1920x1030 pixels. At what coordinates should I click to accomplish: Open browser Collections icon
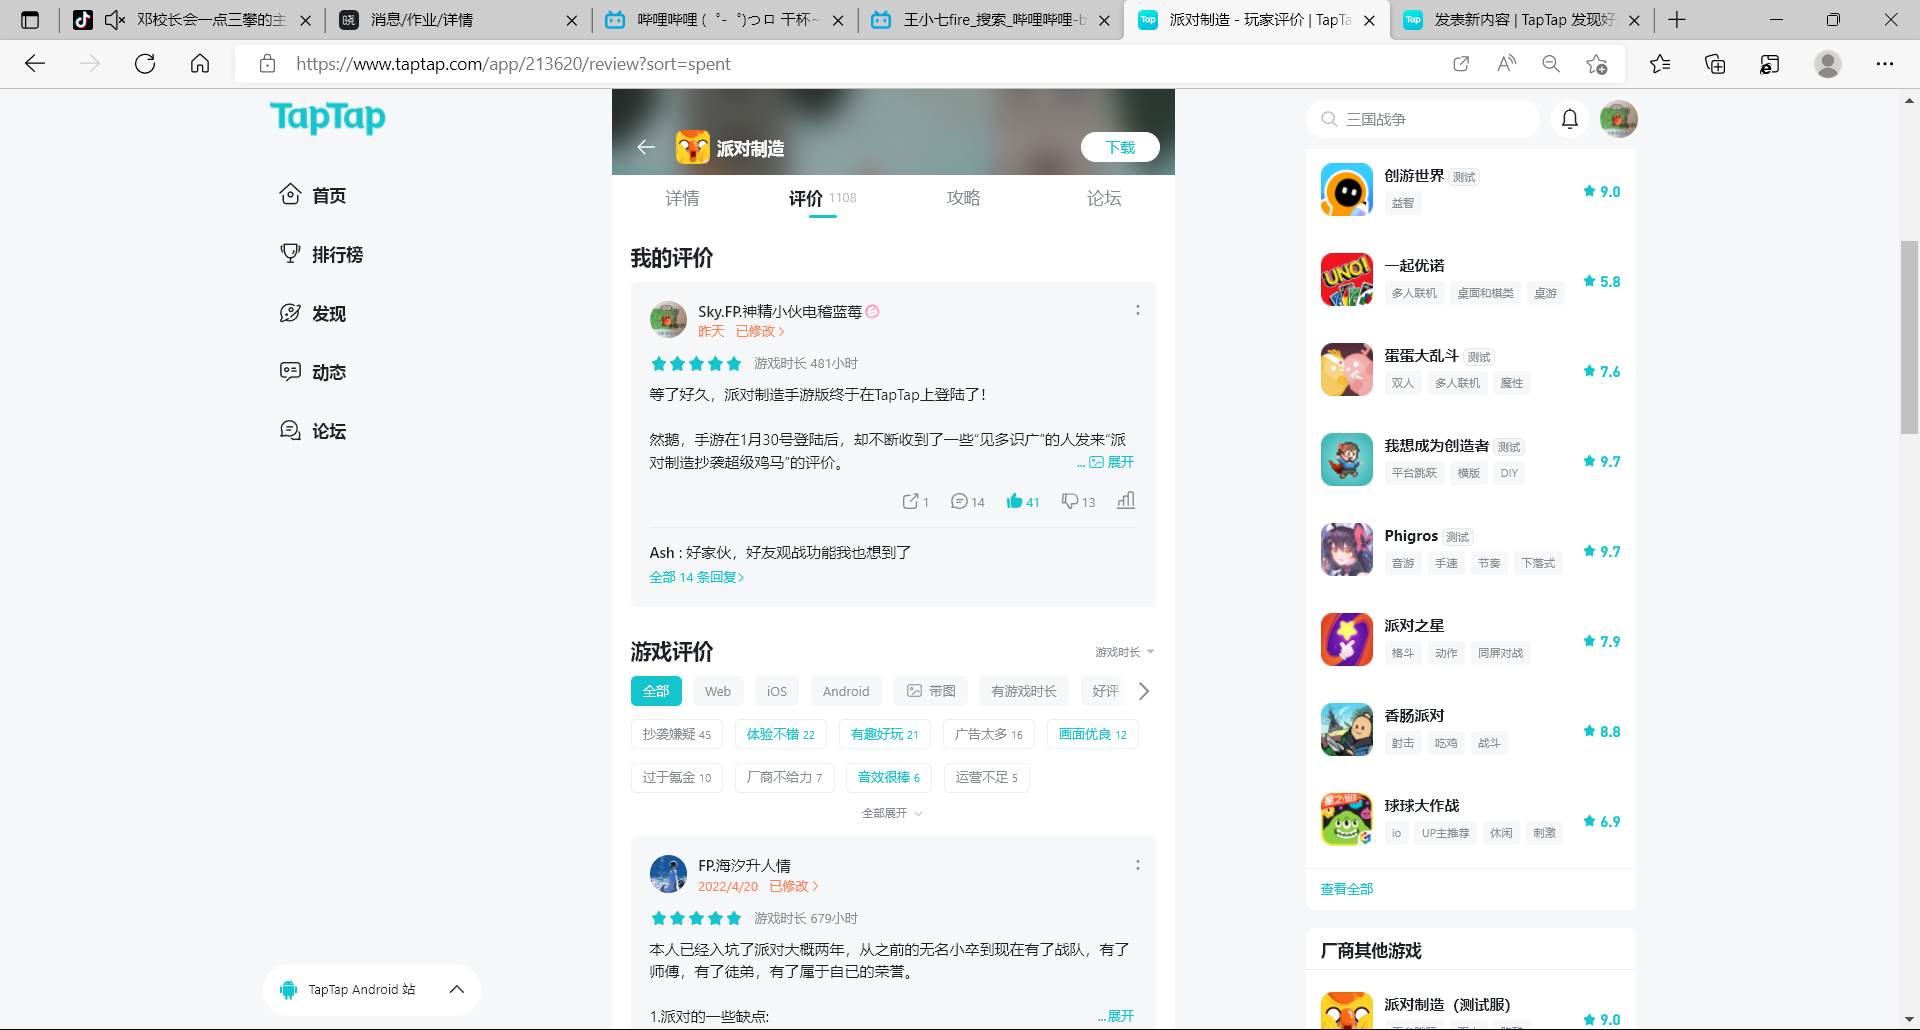1715,64
